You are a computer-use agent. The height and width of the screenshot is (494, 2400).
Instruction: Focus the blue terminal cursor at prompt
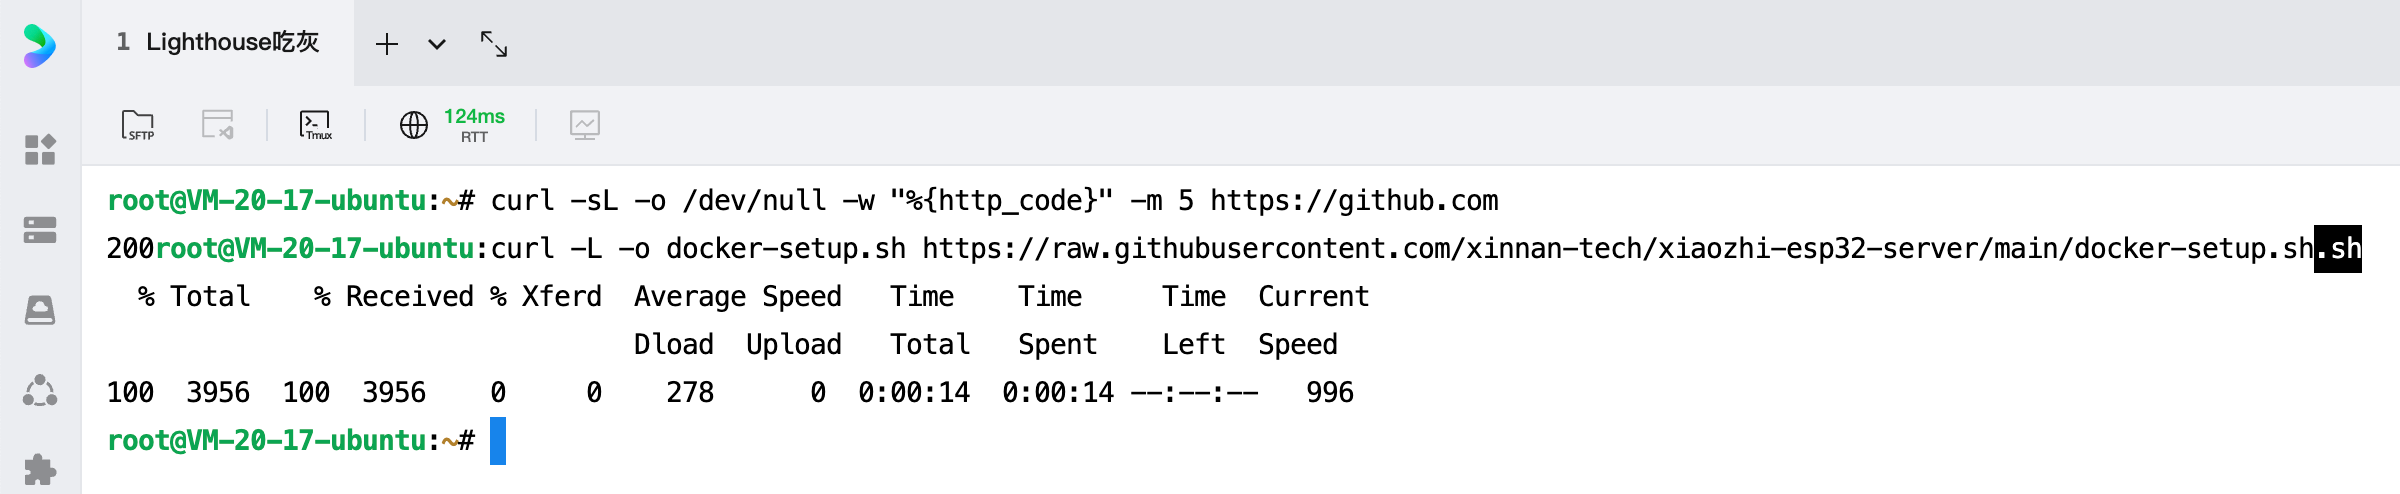(x=498, y=441)
